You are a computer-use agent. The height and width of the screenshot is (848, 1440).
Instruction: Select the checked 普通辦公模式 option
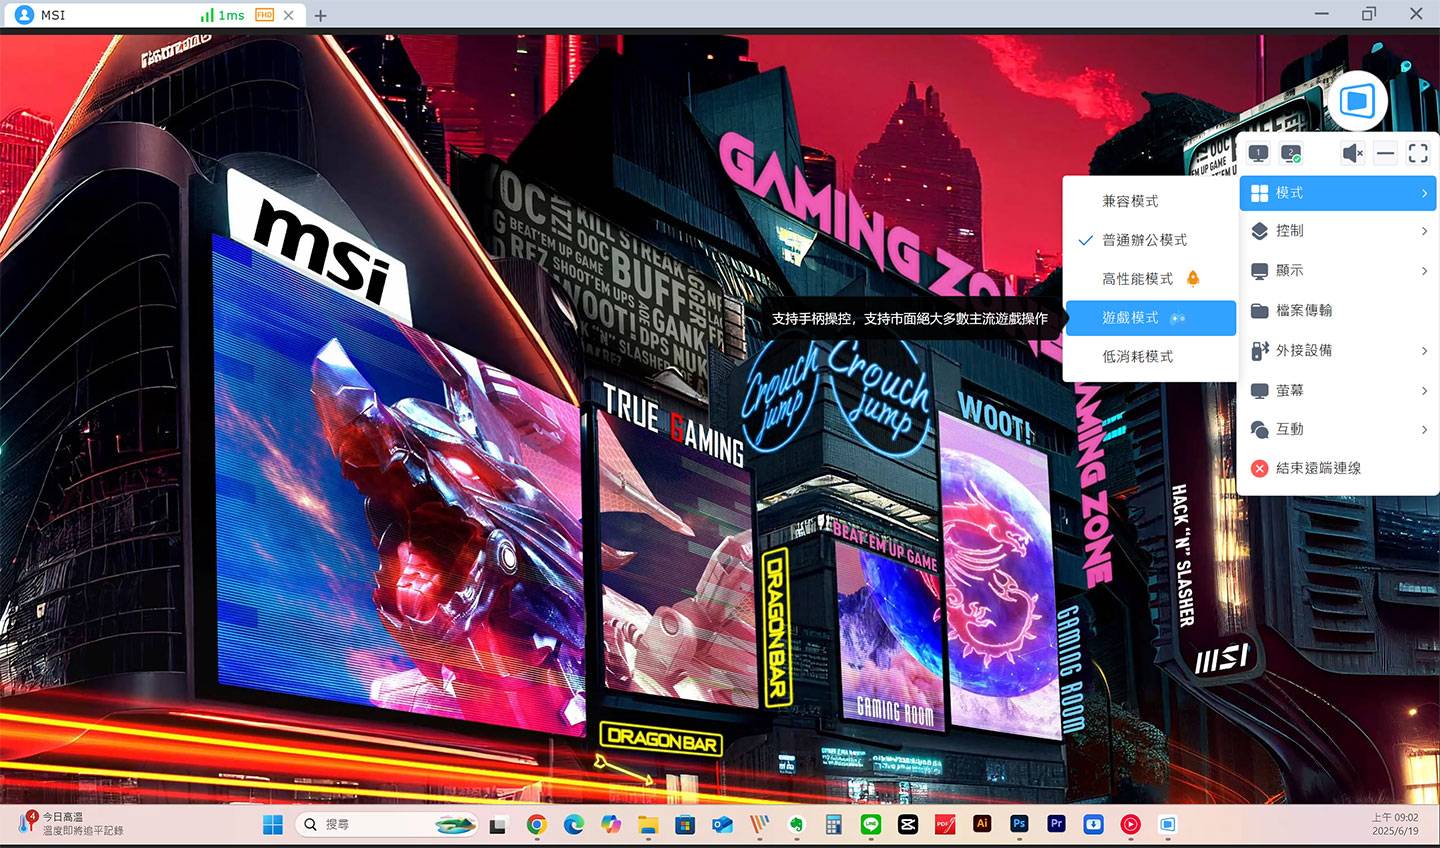(1151, 240)
